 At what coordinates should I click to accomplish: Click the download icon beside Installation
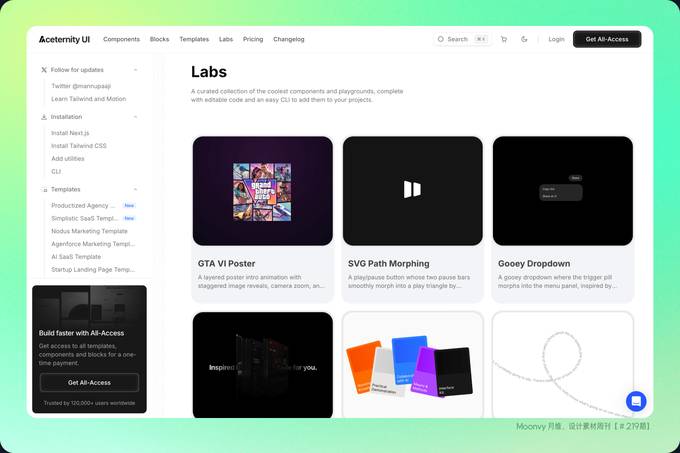click(x=44, y=117)
